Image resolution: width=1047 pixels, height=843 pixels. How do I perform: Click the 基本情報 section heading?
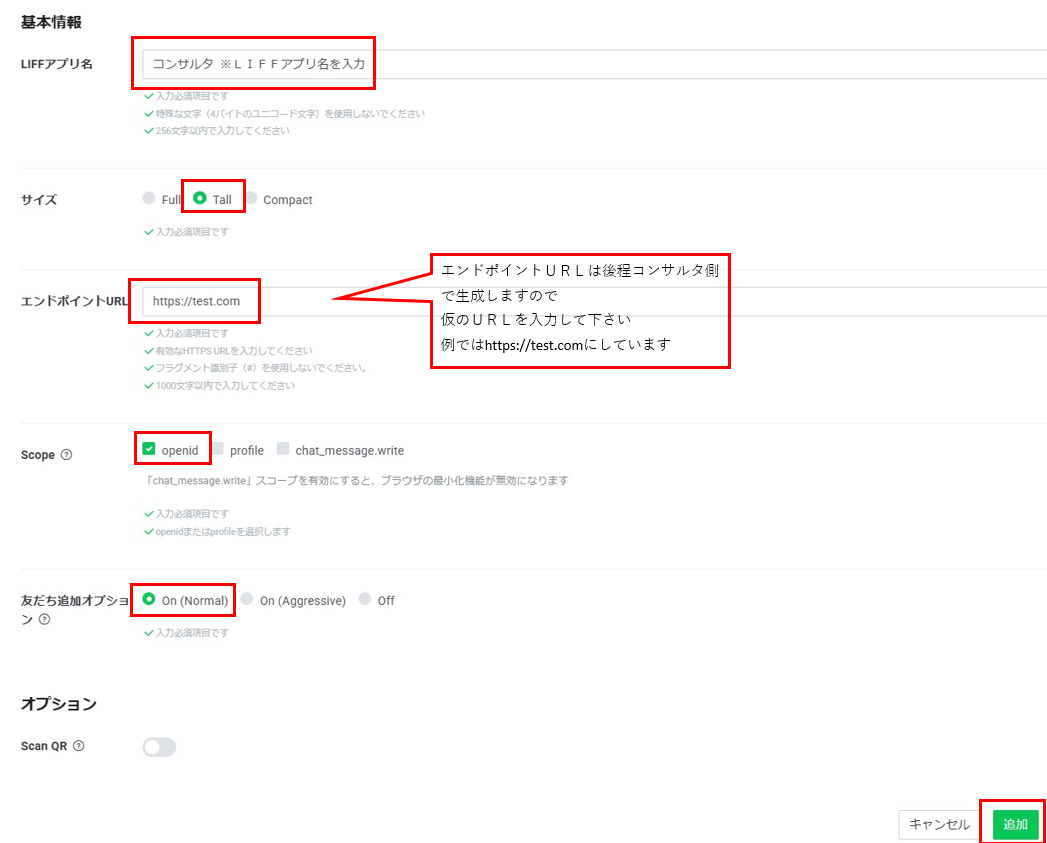(51, 22)
